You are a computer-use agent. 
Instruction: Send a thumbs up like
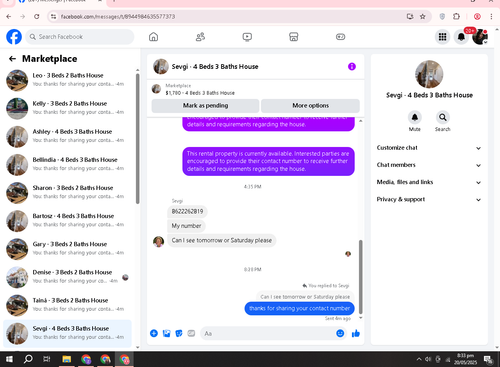pyautogui.click(x=356, y=333)
